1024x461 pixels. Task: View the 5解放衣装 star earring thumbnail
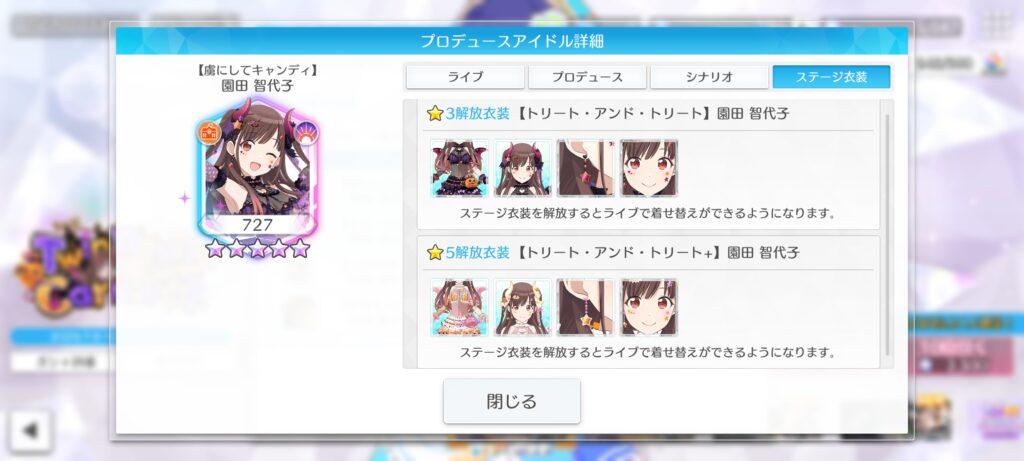[x=586, y=308]
